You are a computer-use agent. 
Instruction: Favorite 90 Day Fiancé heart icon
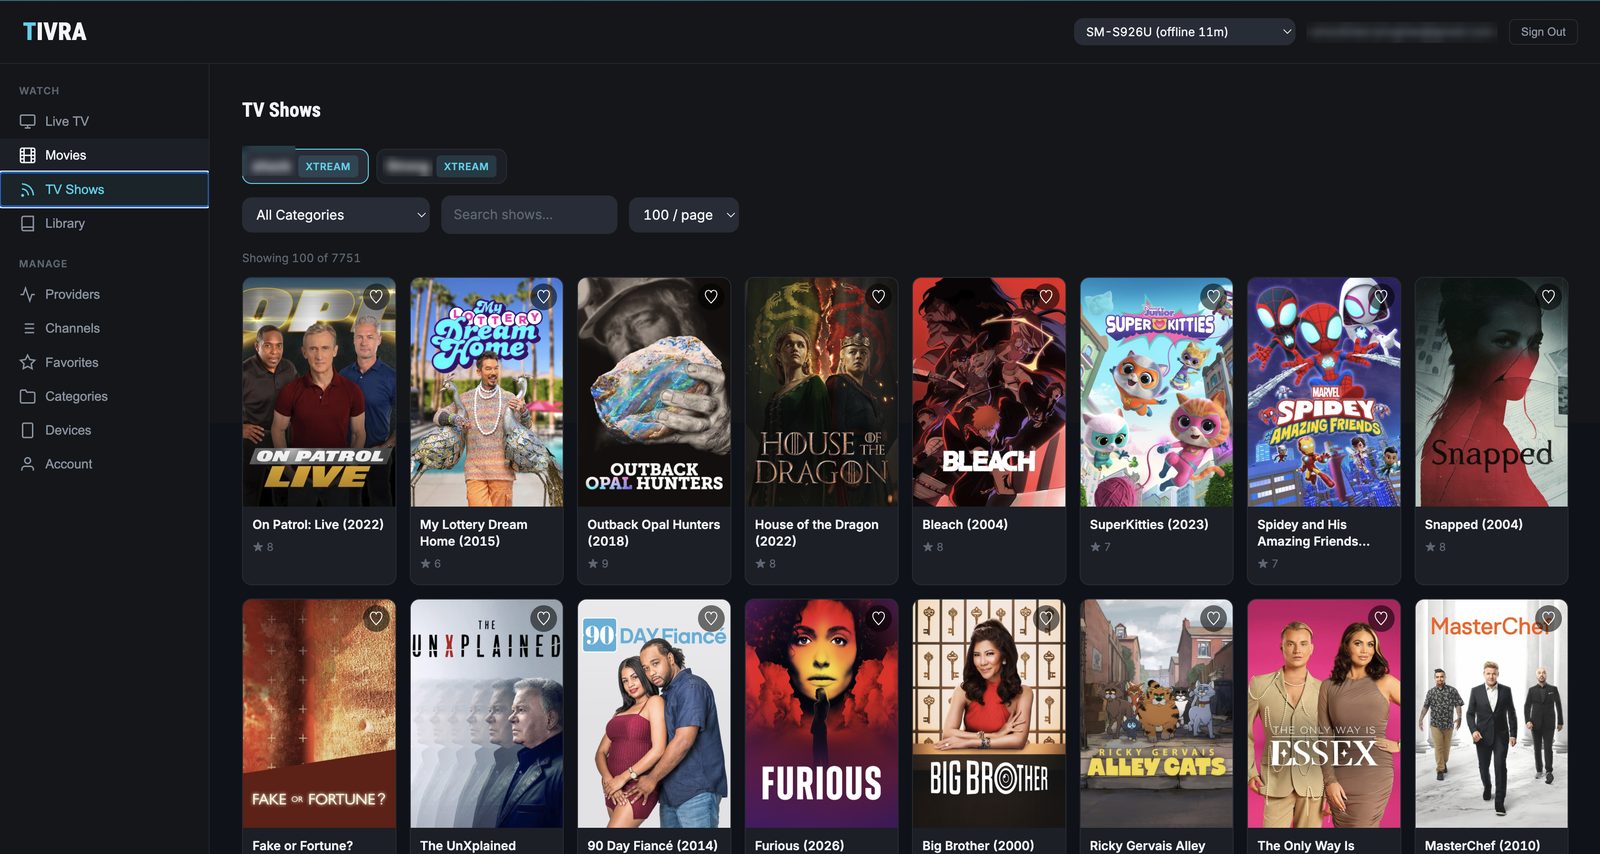711,618
